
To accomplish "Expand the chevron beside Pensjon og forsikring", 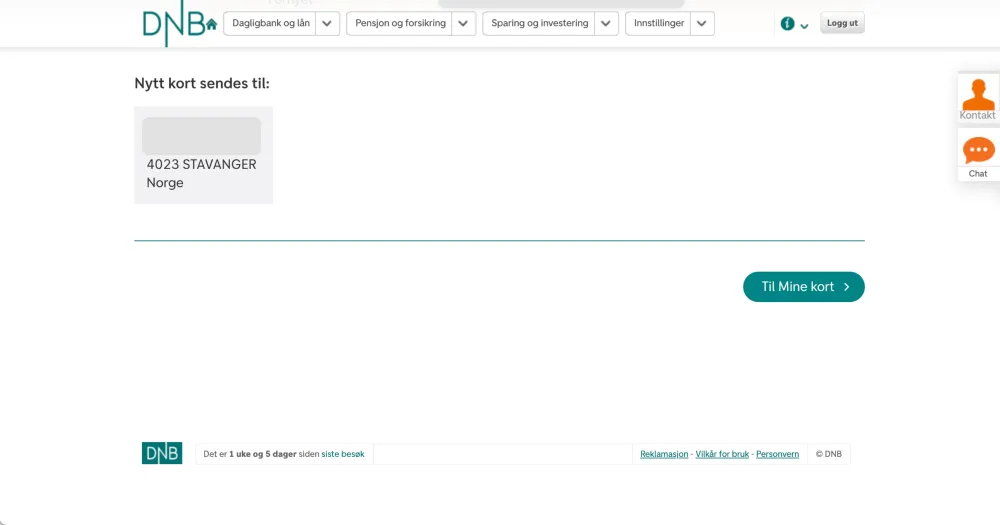I will [x=463, y=24].
